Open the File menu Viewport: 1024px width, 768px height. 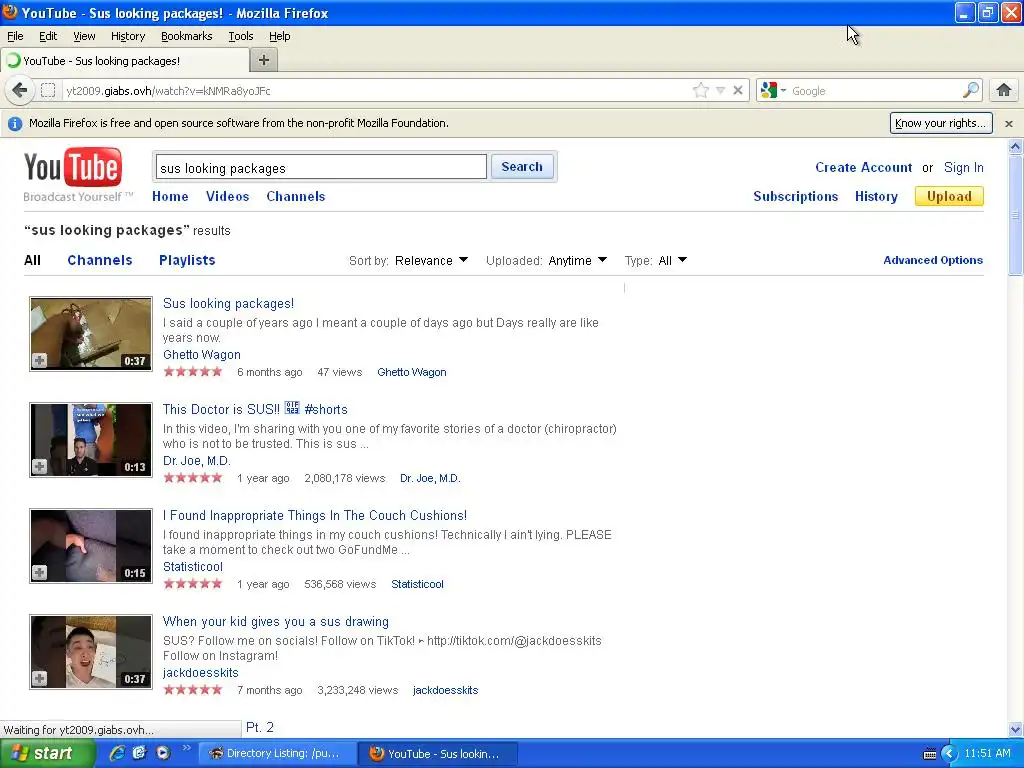pos(15,36)
